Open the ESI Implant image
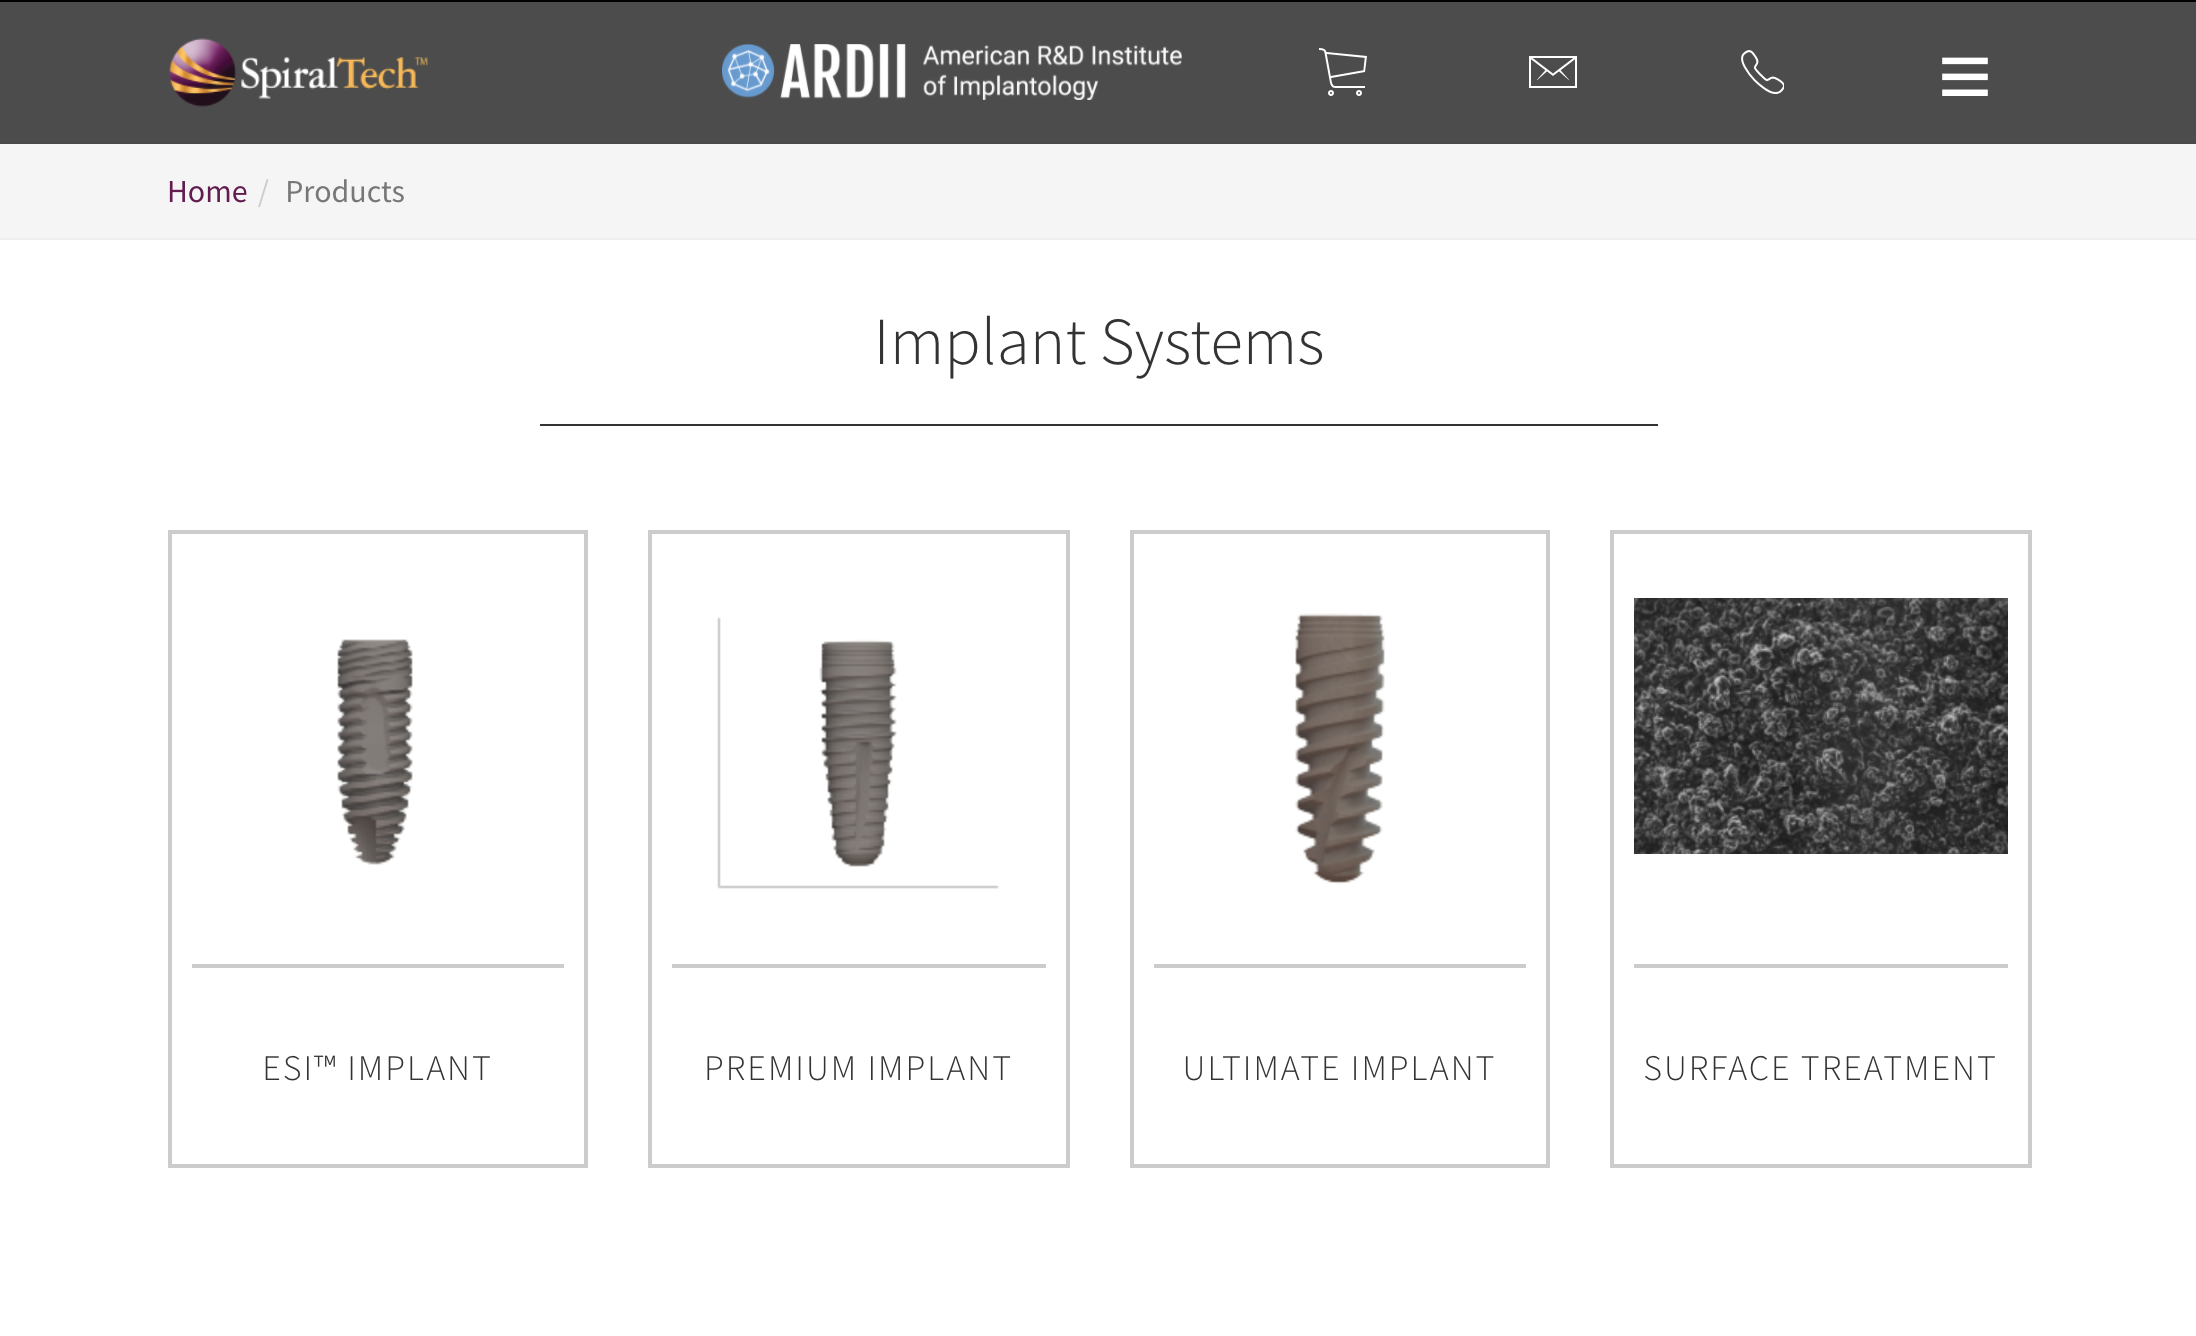 (x=376, y=750)
